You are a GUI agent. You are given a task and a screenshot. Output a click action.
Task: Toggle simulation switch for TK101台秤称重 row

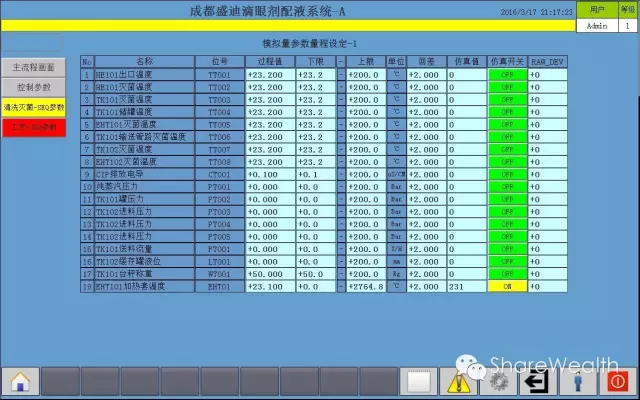[x=507, y=273]
